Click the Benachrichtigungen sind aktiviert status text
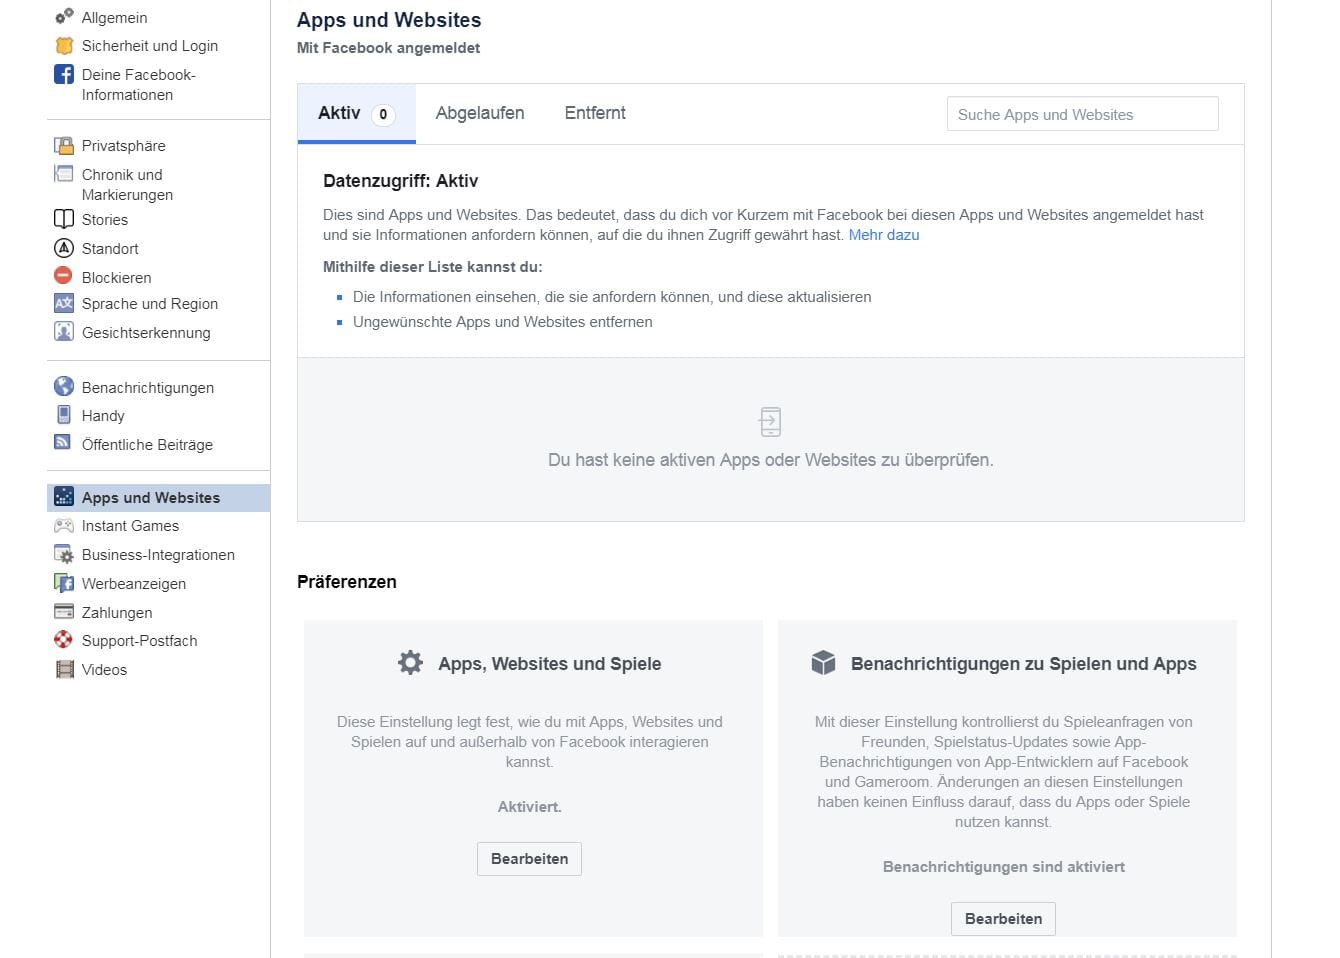 [1003, 867]
